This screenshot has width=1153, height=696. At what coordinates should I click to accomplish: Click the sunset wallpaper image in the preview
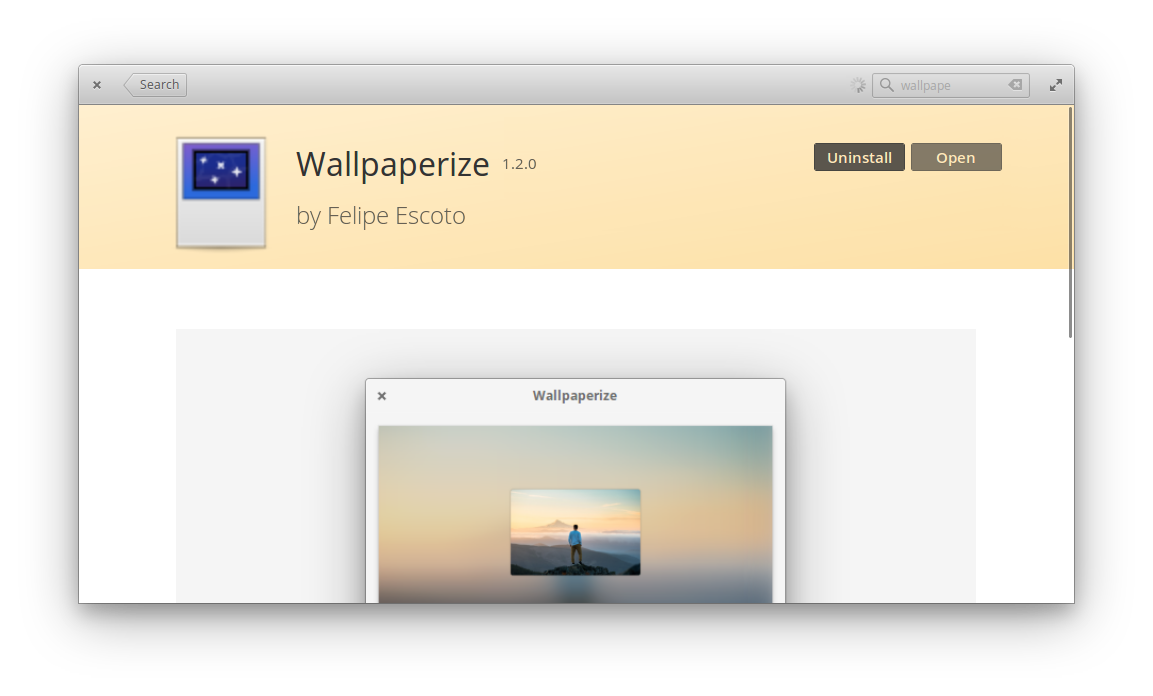pyautogui.click(x=575, y=532)
